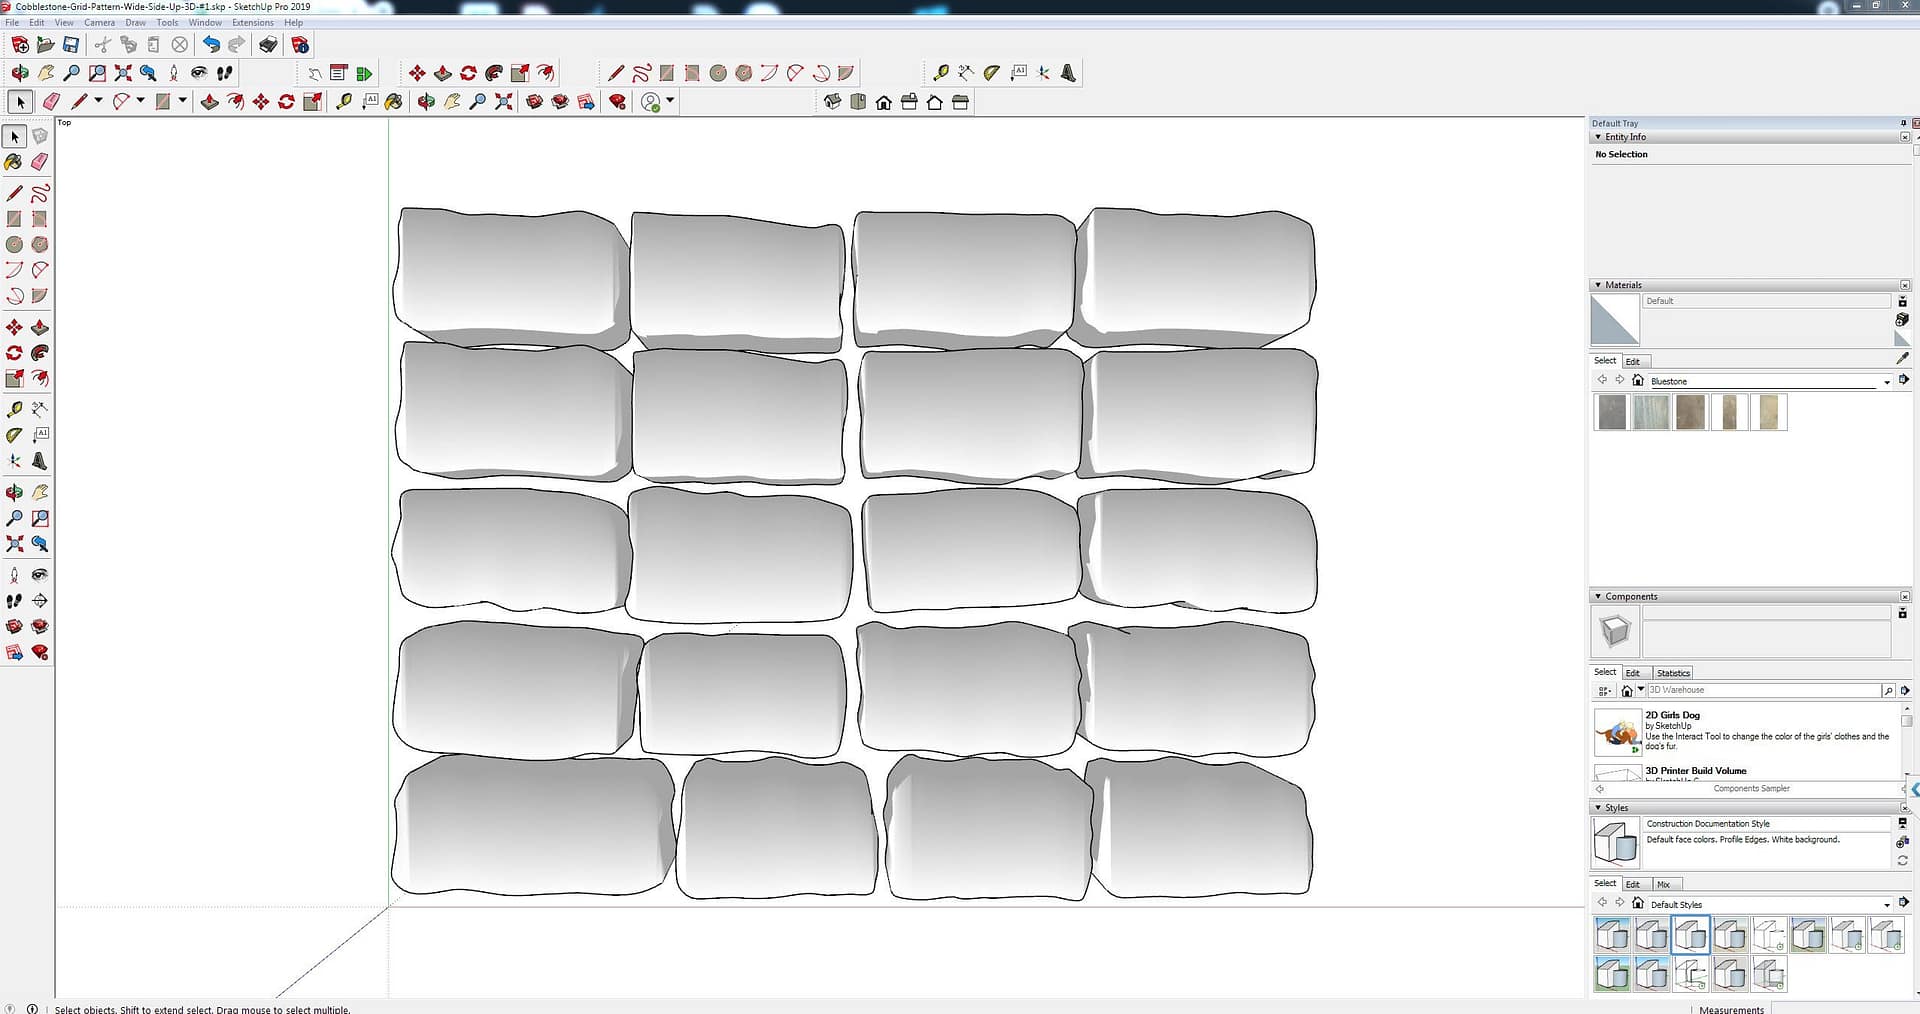
Task: Select the Eraser tool in left toolbar
Action: tap(40, 162)
